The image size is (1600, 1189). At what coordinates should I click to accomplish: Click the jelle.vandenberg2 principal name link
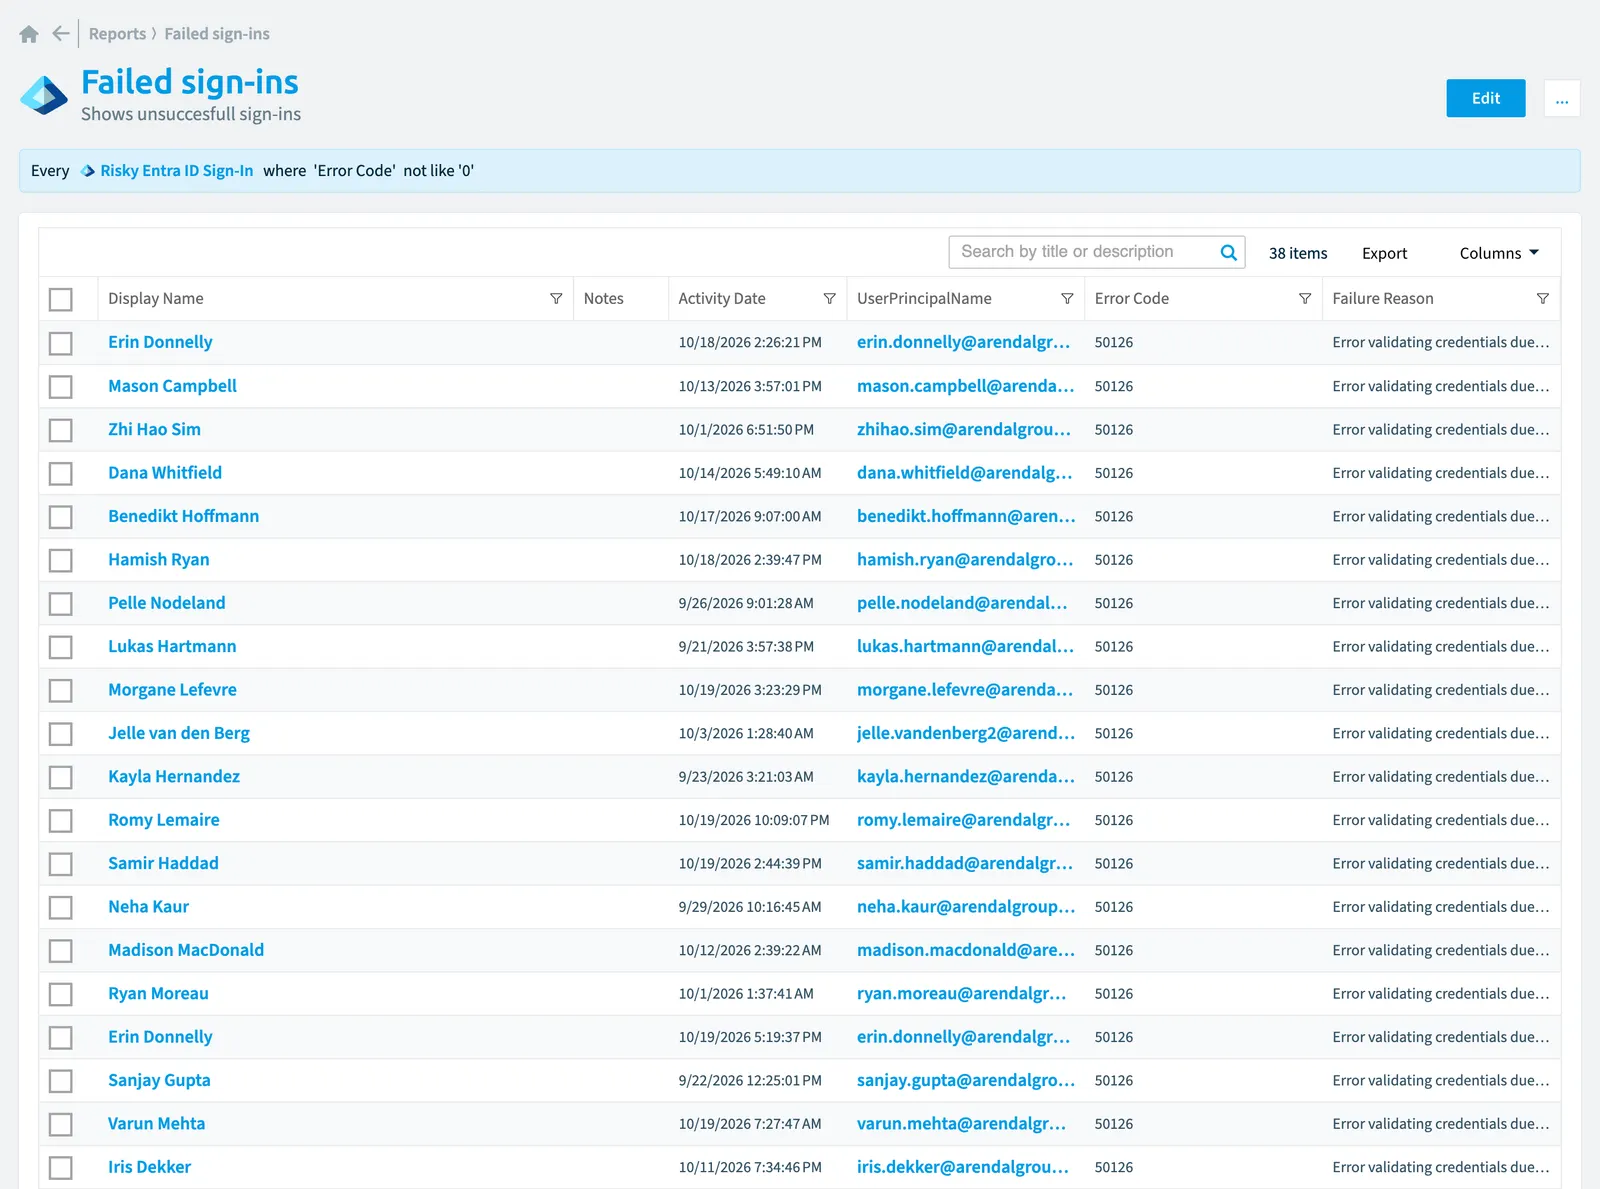click(x=966, y=733)
